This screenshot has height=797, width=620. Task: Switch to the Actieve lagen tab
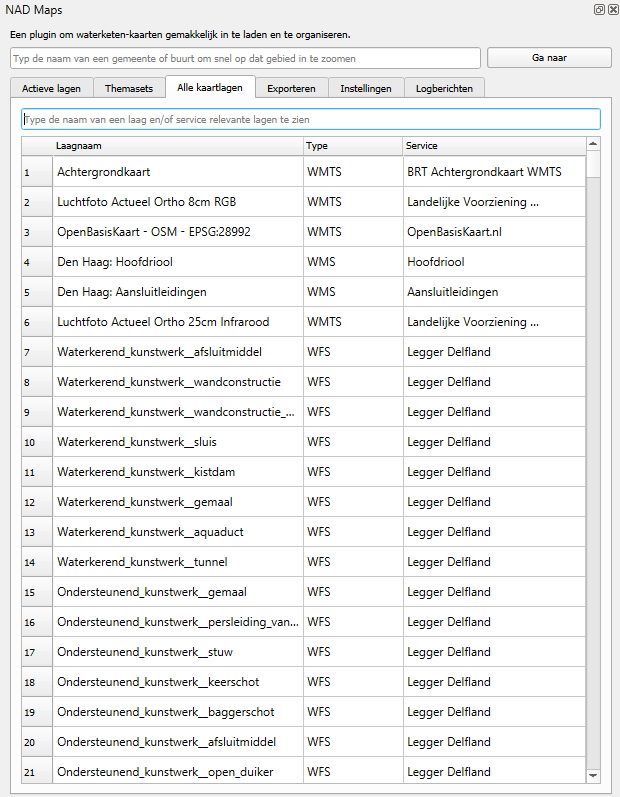[52, 88]
